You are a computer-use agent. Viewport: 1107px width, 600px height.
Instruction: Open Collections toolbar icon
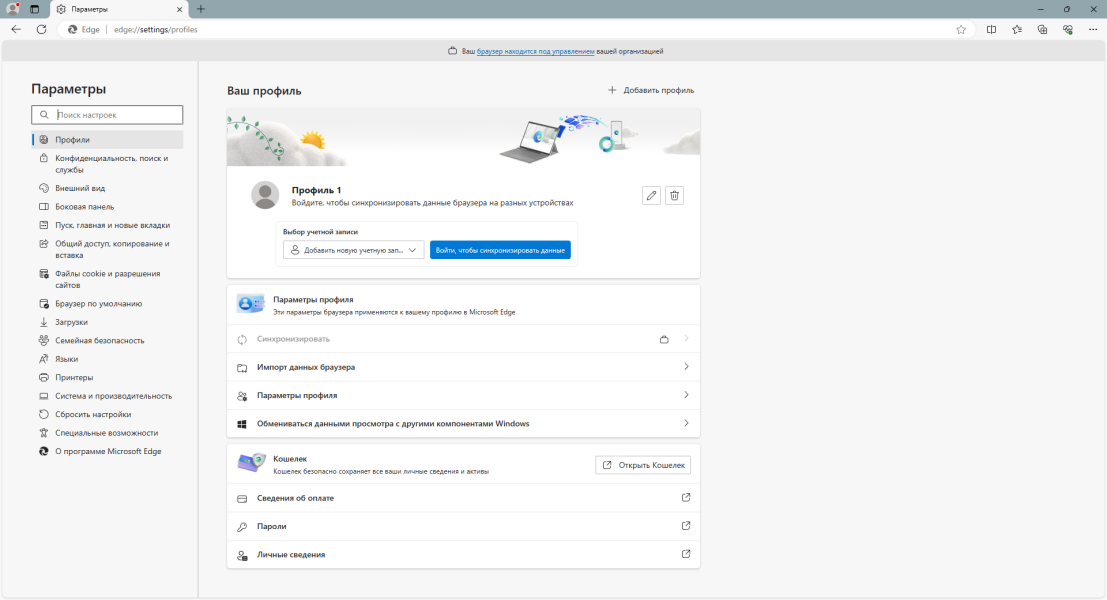pyautogui.click(x=1042, y=30)
